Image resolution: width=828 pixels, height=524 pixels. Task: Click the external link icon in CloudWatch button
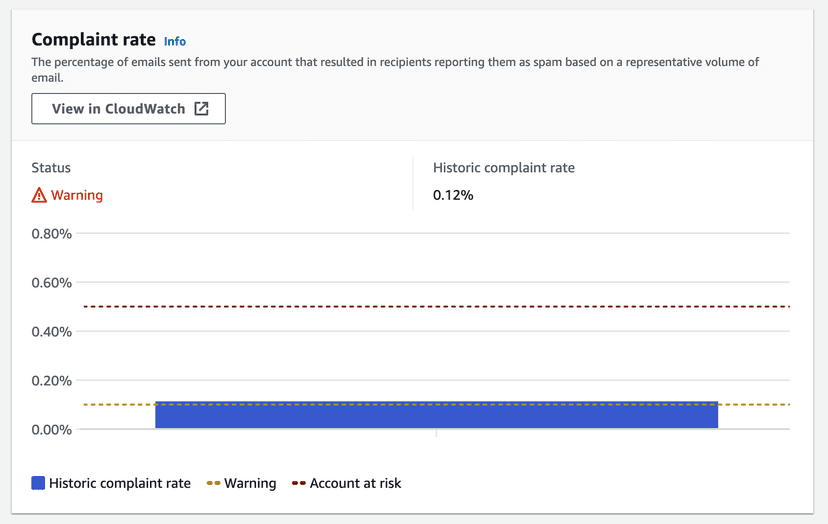coord(202,109)
